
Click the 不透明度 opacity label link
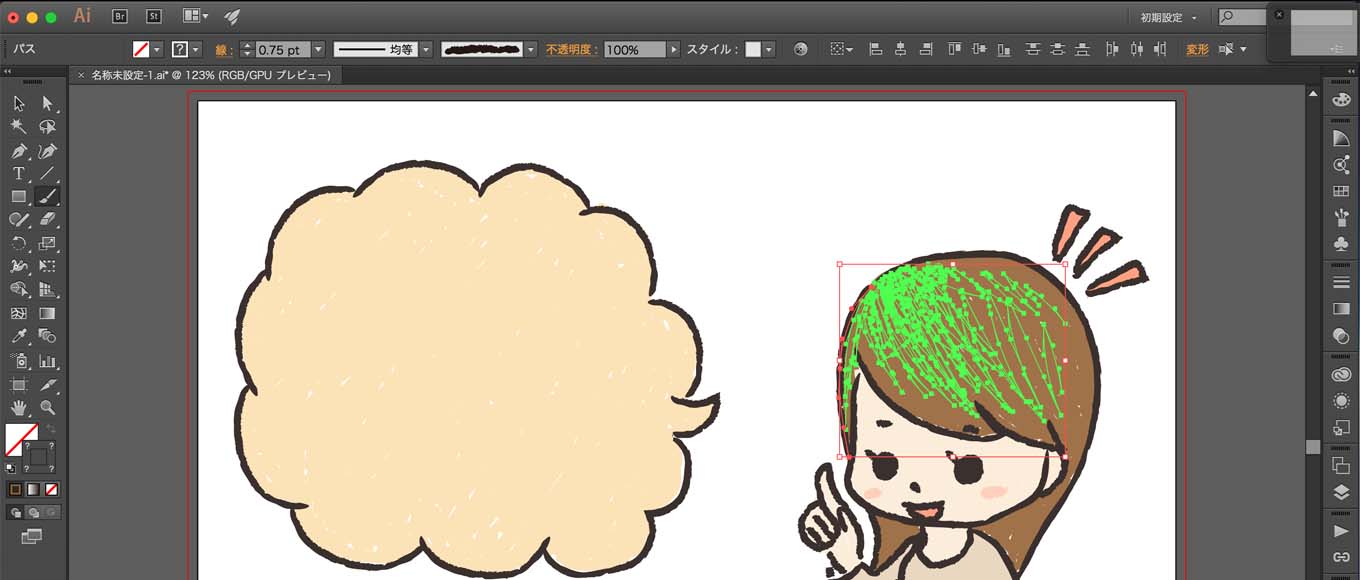pyautogui.click(x=571, y=49)
